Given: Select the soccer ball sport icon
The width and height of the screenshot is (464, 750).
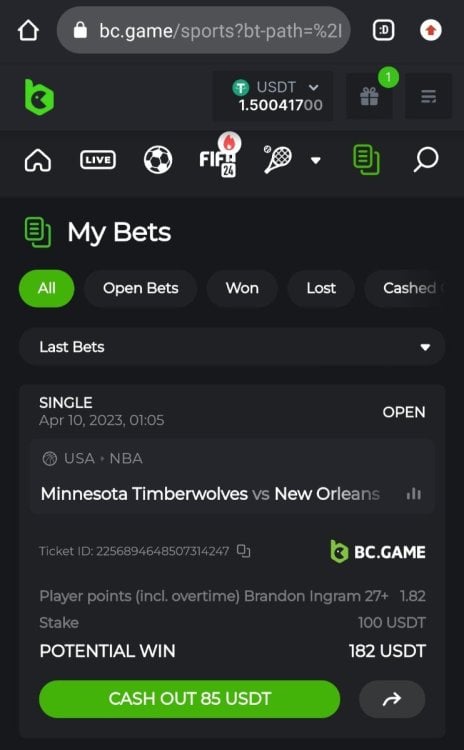Looking at the screenshot, I should click(x=158, y=160).
